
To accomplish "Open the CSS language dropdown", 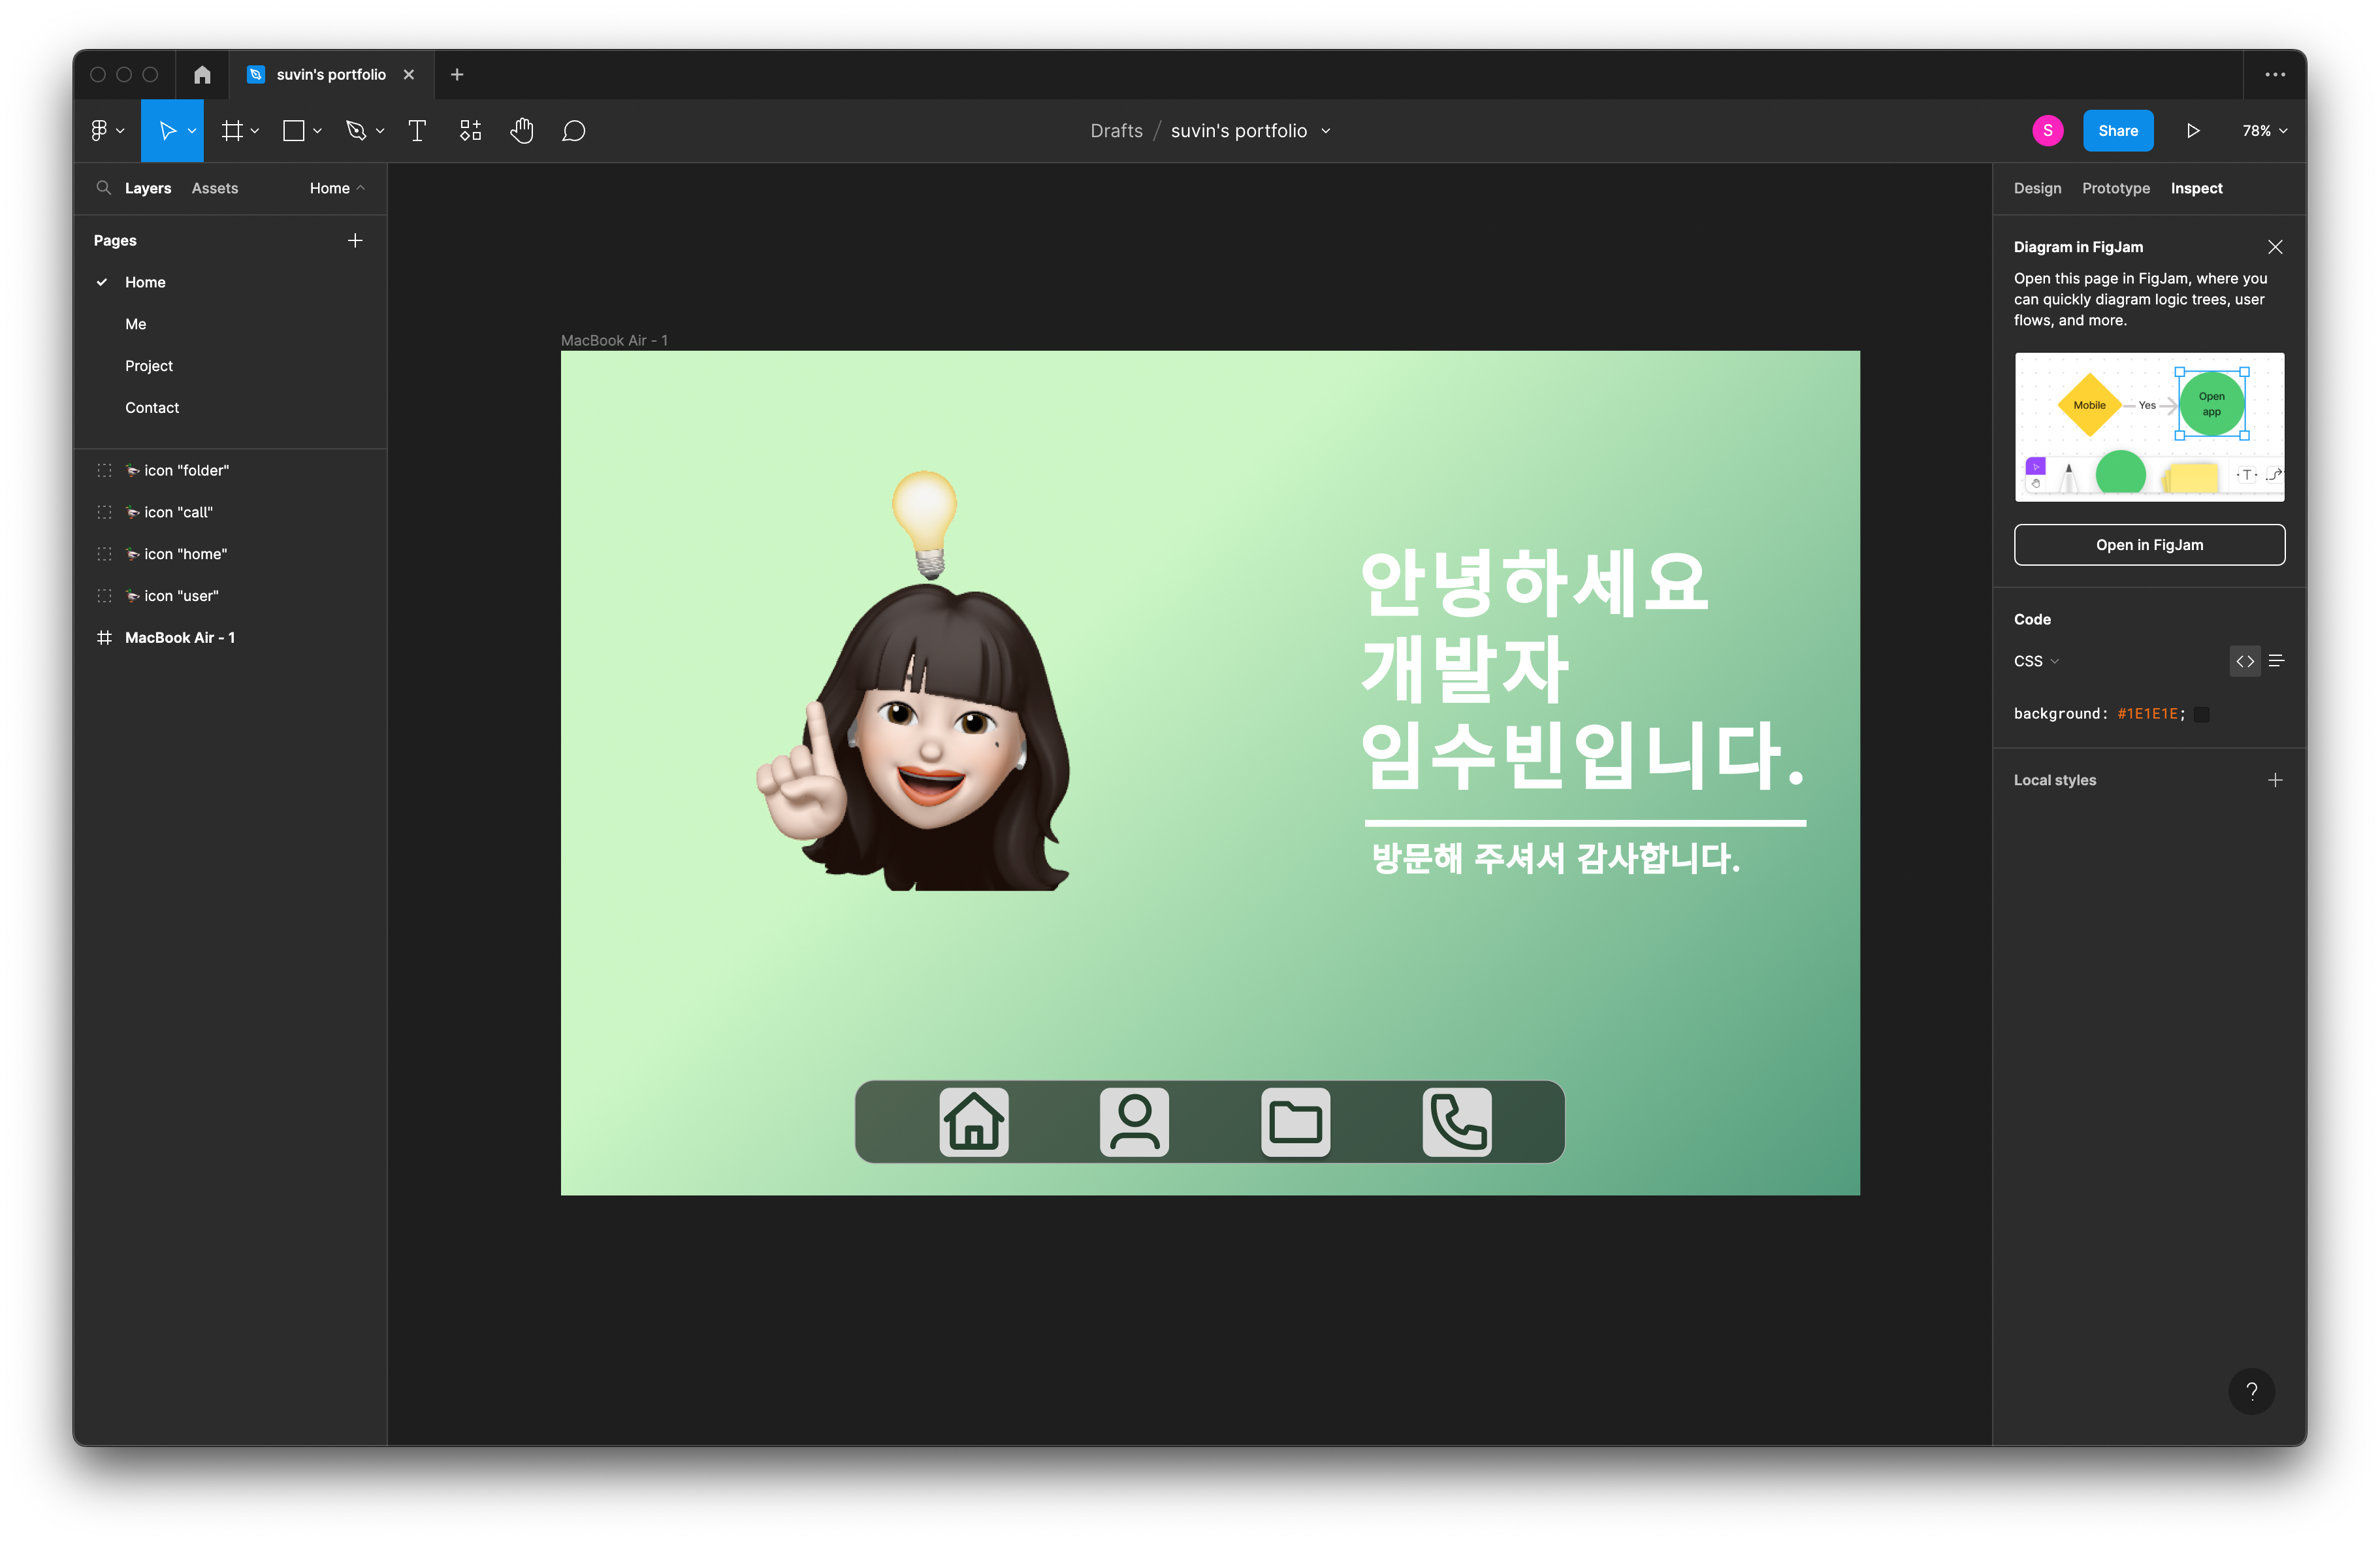I will (x=2036, y=661).
